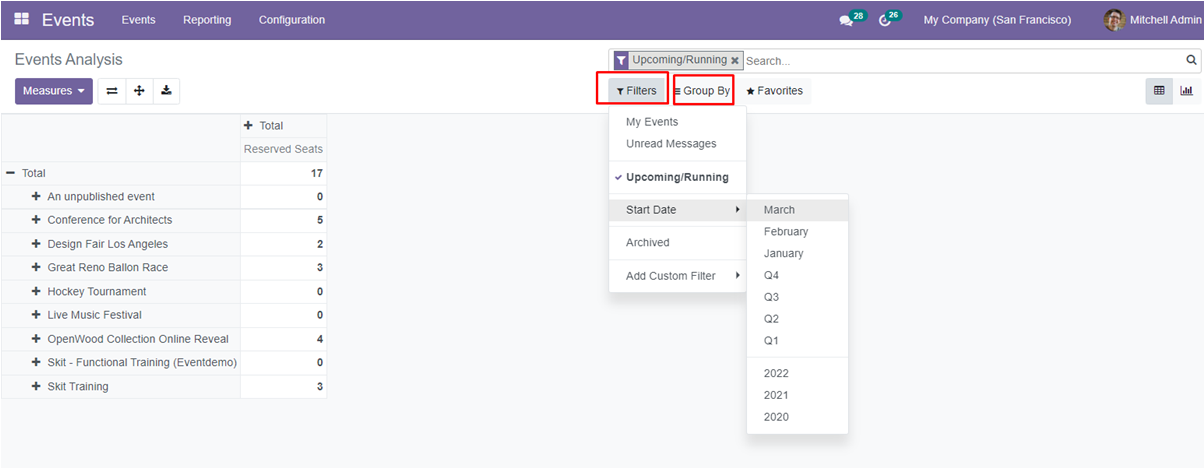Screen dimensions: 1204x468
Task: Click the search magnifier icon
Action: pyautogui.click(x=1191, y=60)
